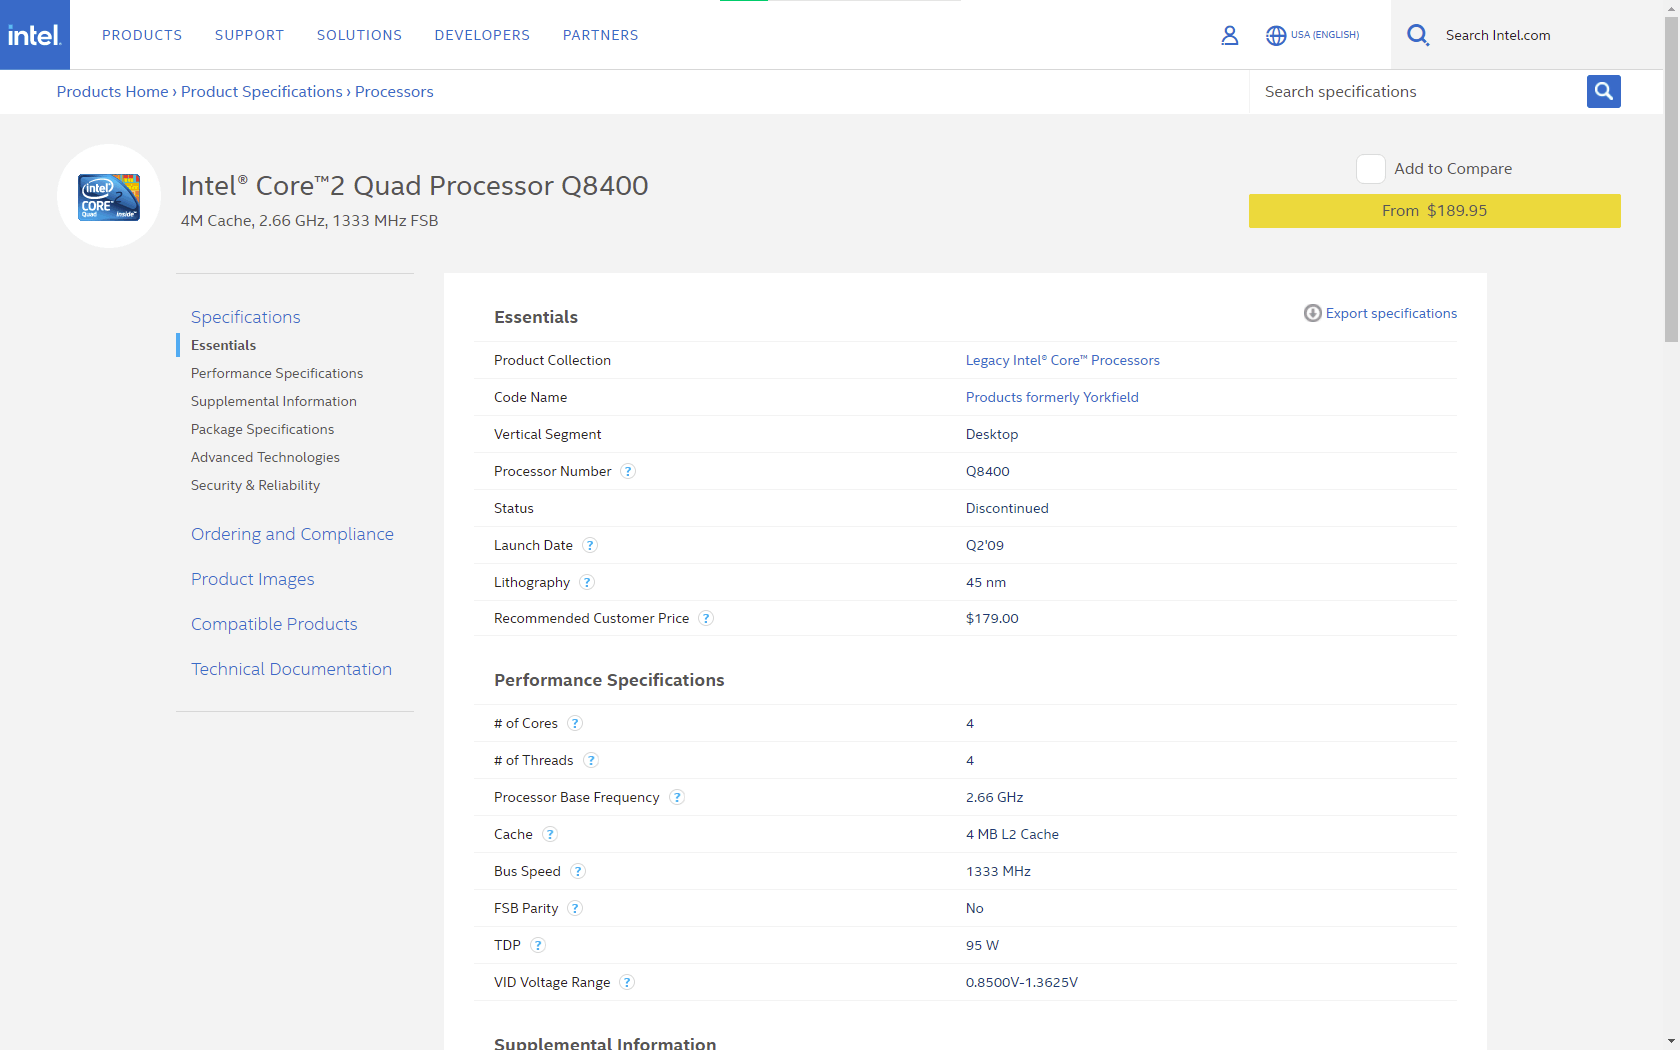Open Technical Documentation section
Viewport: 1680px width, 1050px height.
coord(292,669)
